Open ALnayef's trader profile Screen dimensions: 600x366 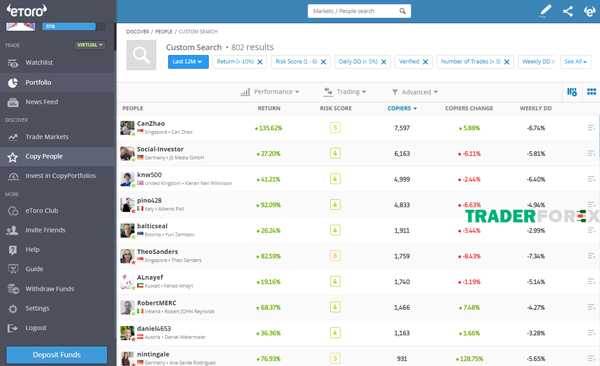(150, 278)
